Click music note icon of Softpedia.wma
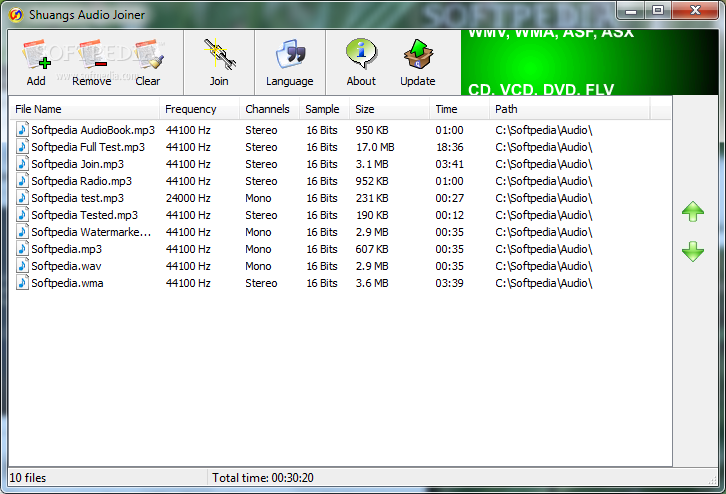The width and height of the screenshot is (726, 494). click(22, 283)
